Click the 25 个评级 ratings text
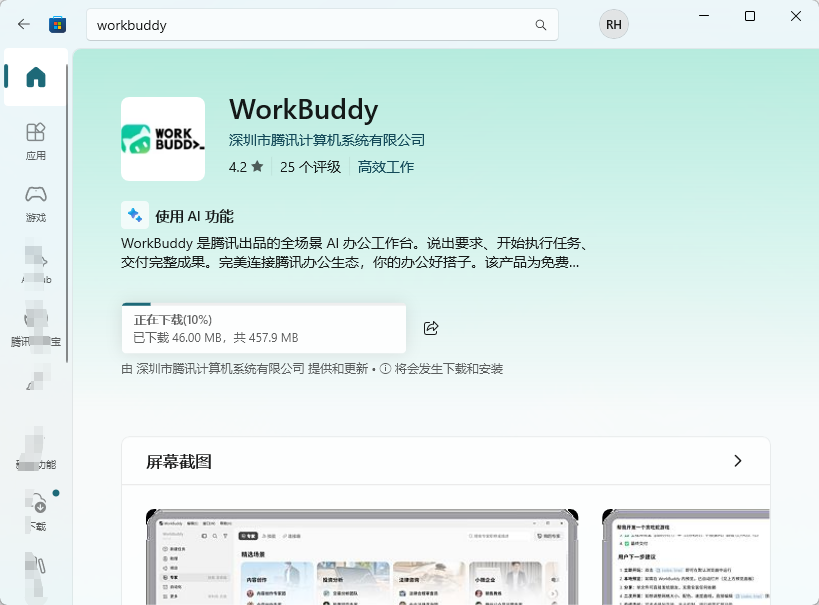 pos(310,167)
